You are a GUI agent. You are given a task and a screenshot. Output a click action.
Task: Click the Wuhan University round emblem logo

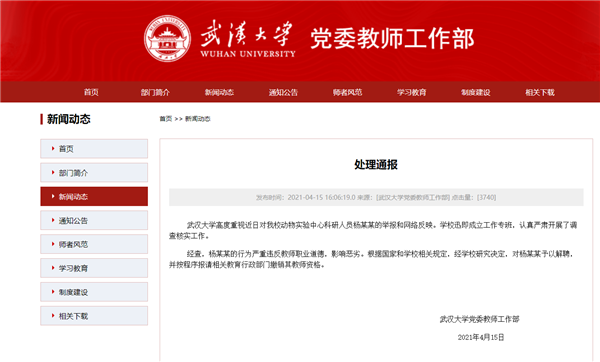point(167,39)
